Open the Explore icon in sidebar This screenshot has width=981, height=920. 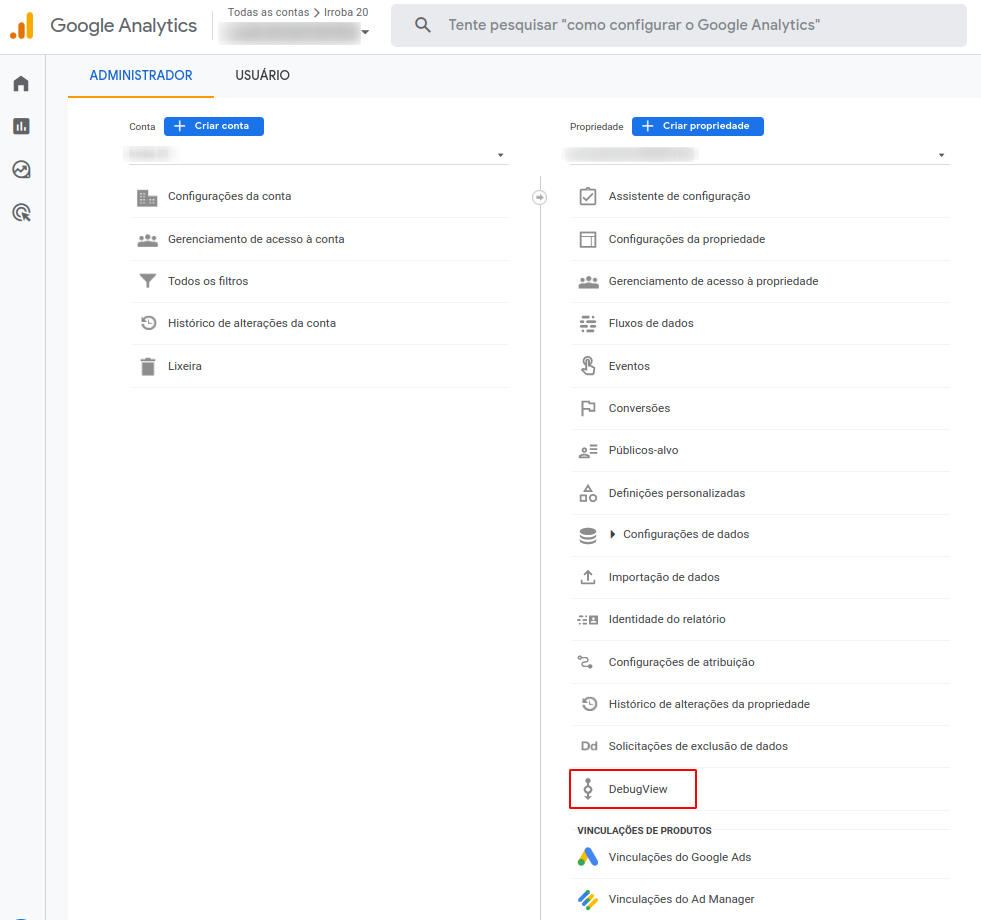coord(21,170)
